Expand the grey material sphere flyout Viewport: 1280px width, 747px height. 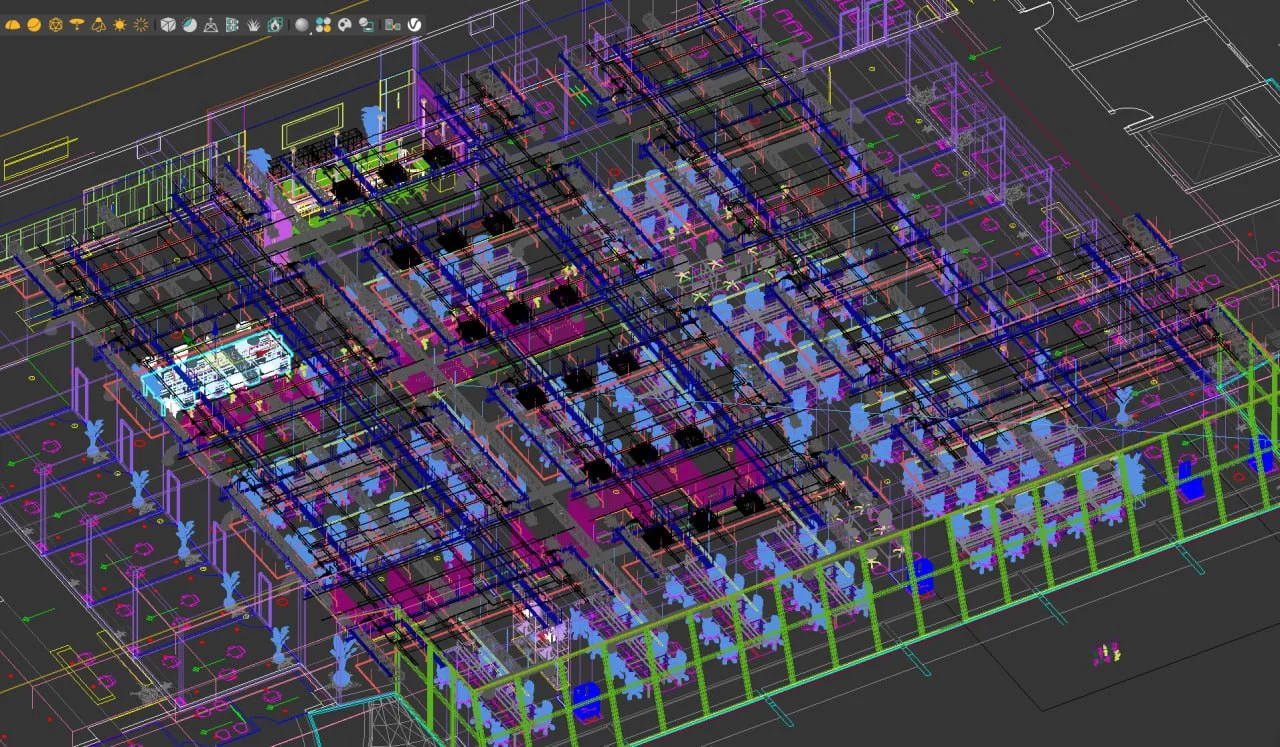click(302, 24)
